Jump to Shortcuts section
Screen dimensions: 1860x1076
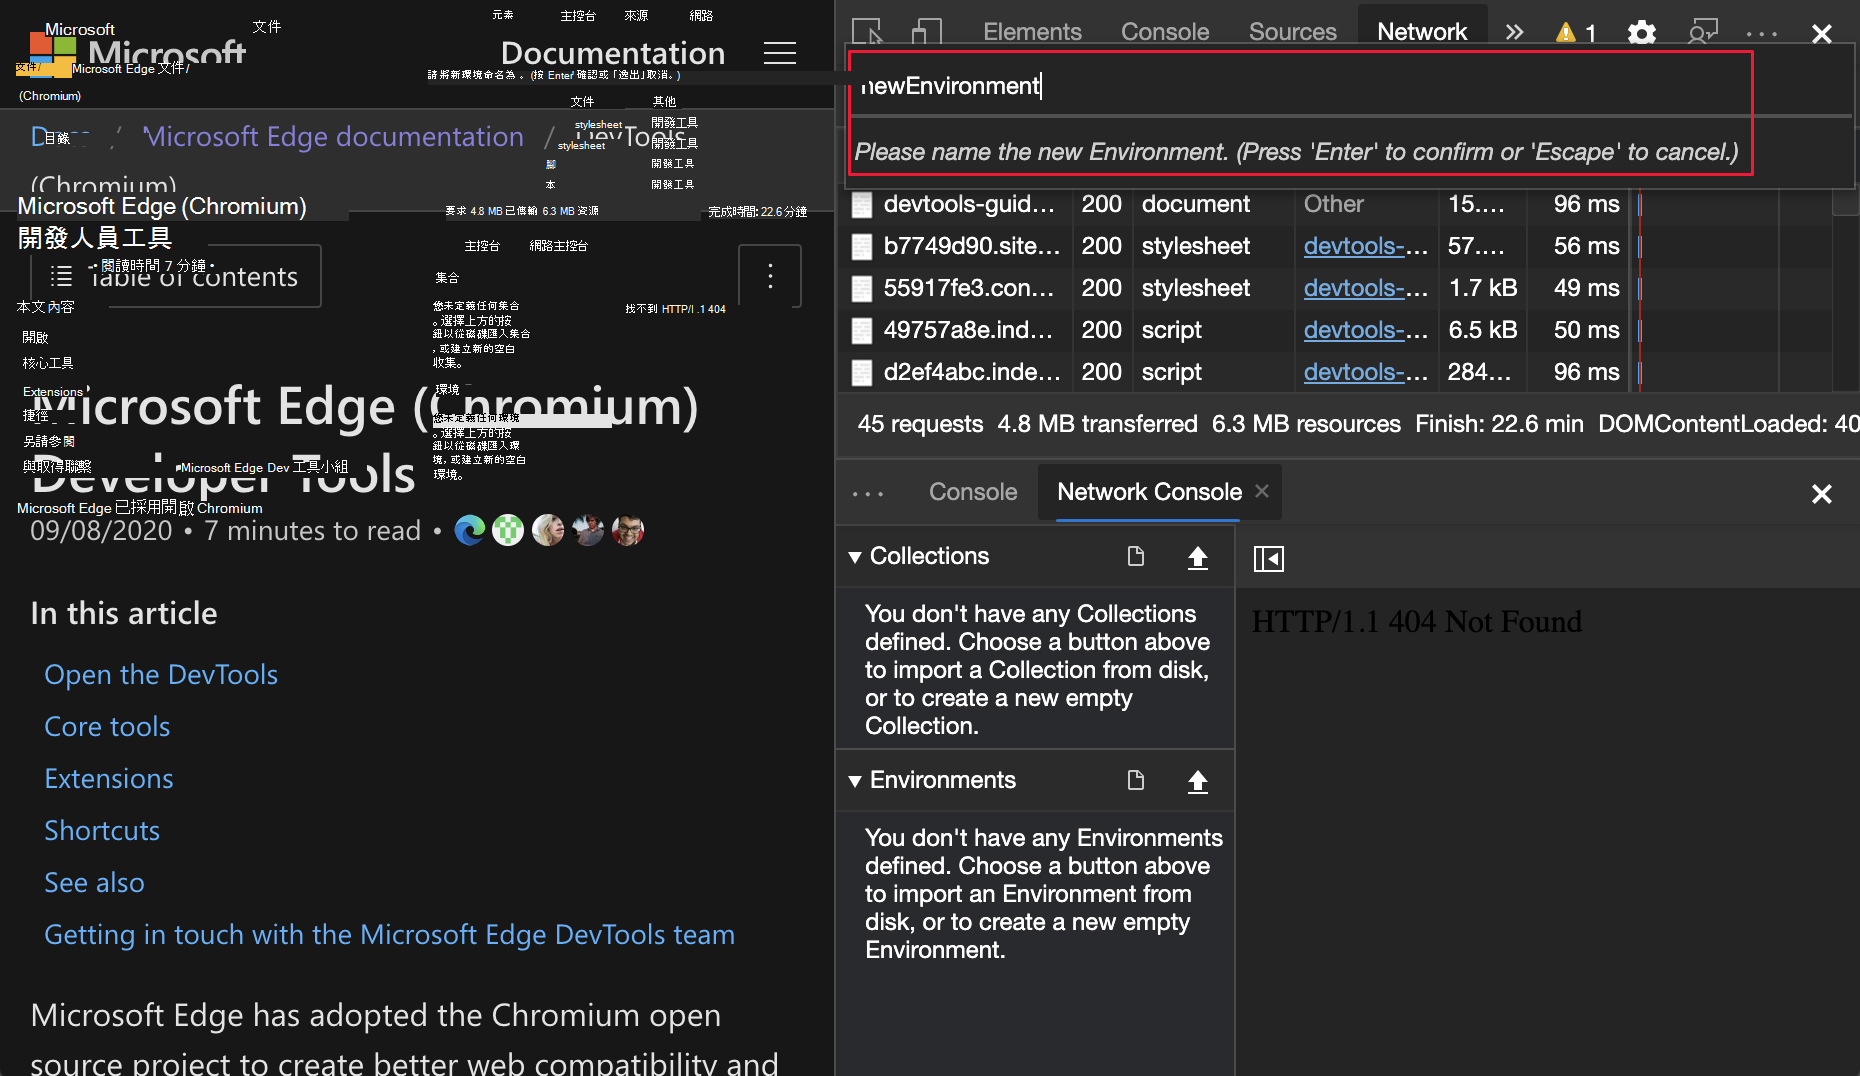pyautogui.click(x=102, y=831)
